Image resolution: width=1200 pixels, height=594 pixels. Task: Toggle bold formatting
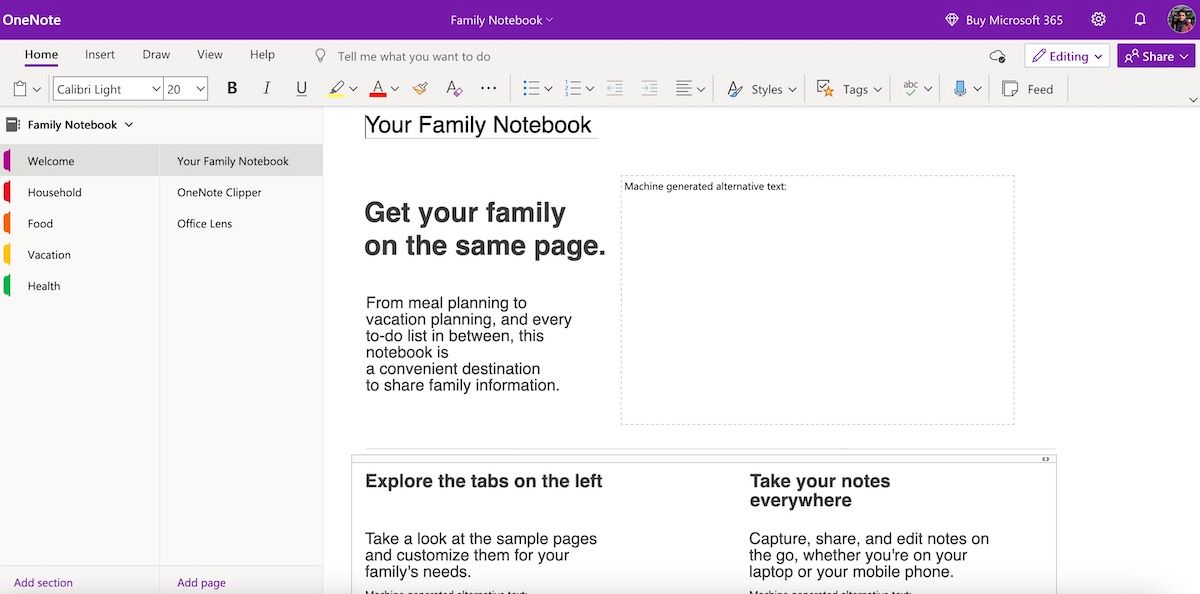(x=232, y=89)
